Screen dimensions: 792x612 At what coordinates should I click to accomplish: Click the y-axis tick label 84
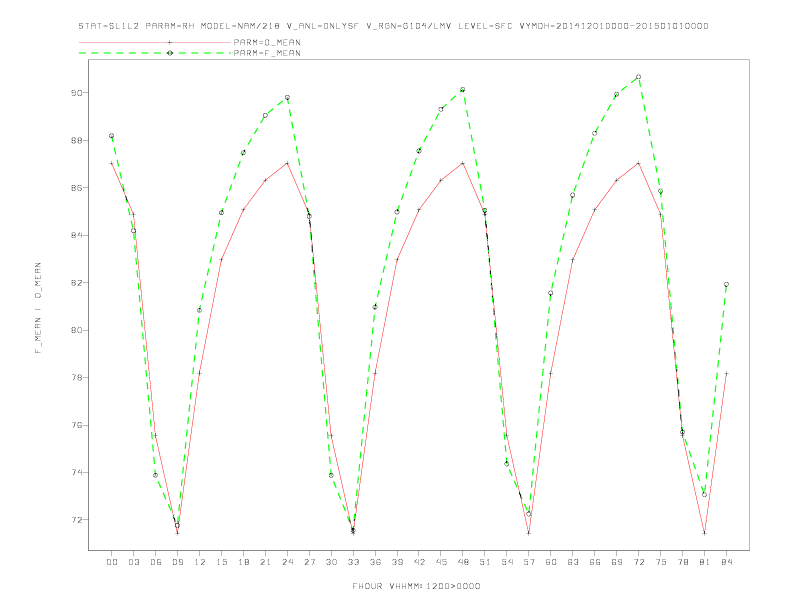pos(76,235)
